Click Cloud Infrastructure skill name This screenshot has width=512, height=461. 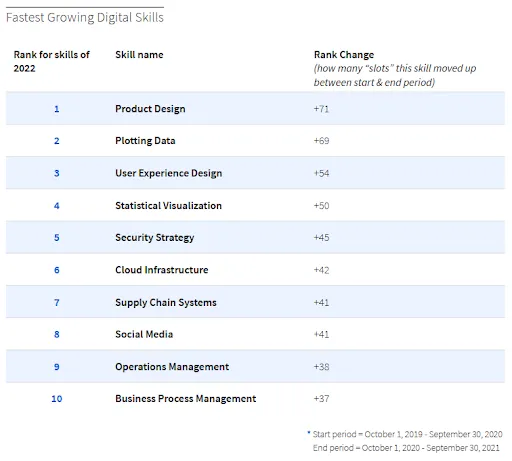pos(162,270)
